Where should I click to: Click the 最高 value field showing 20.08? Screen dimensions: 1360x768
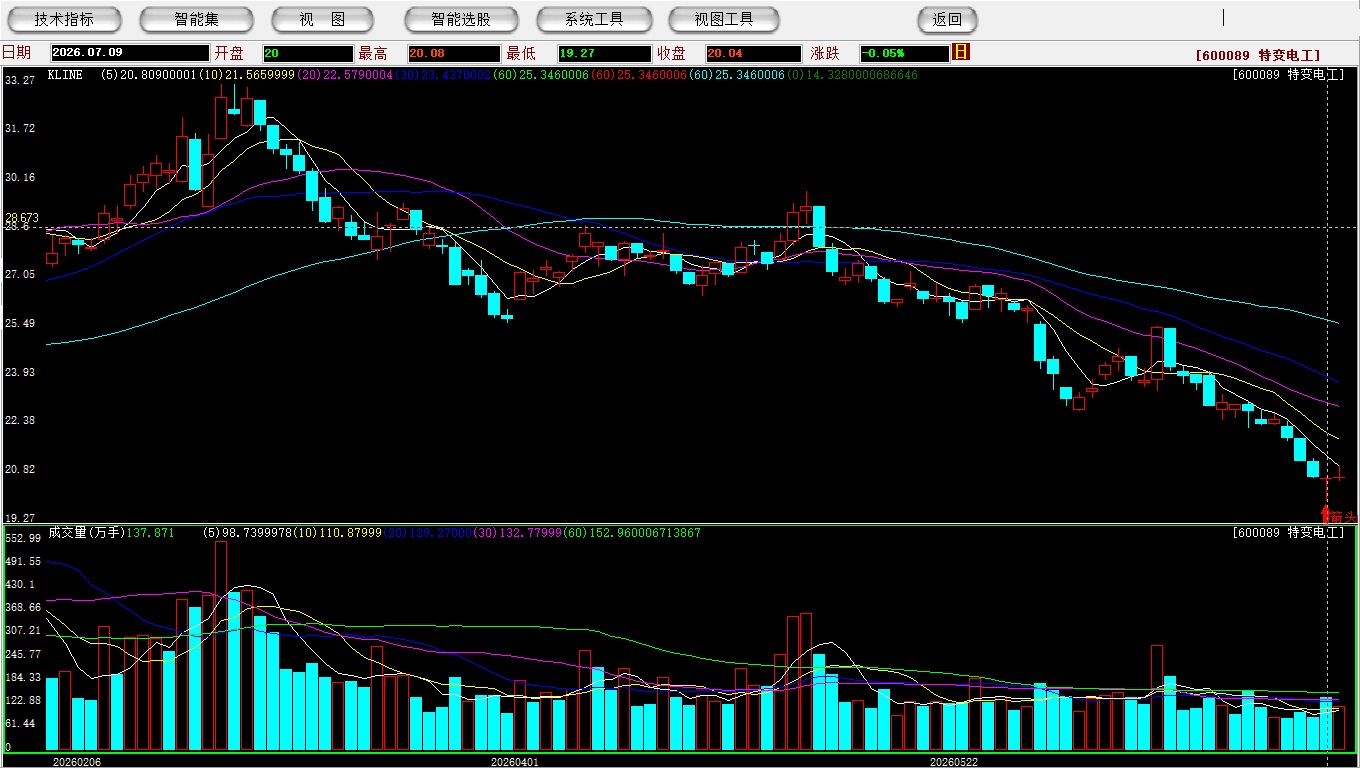tap(453, 53)
